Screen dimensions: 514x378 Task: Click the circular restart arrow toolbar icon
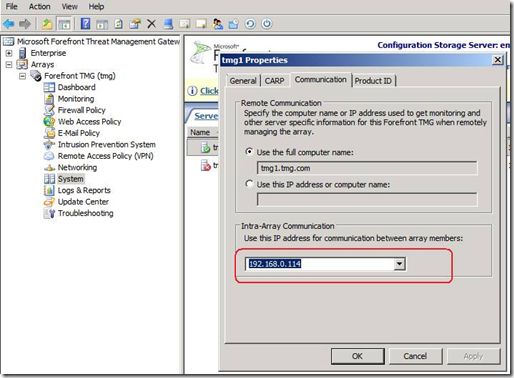coord(250,24)
